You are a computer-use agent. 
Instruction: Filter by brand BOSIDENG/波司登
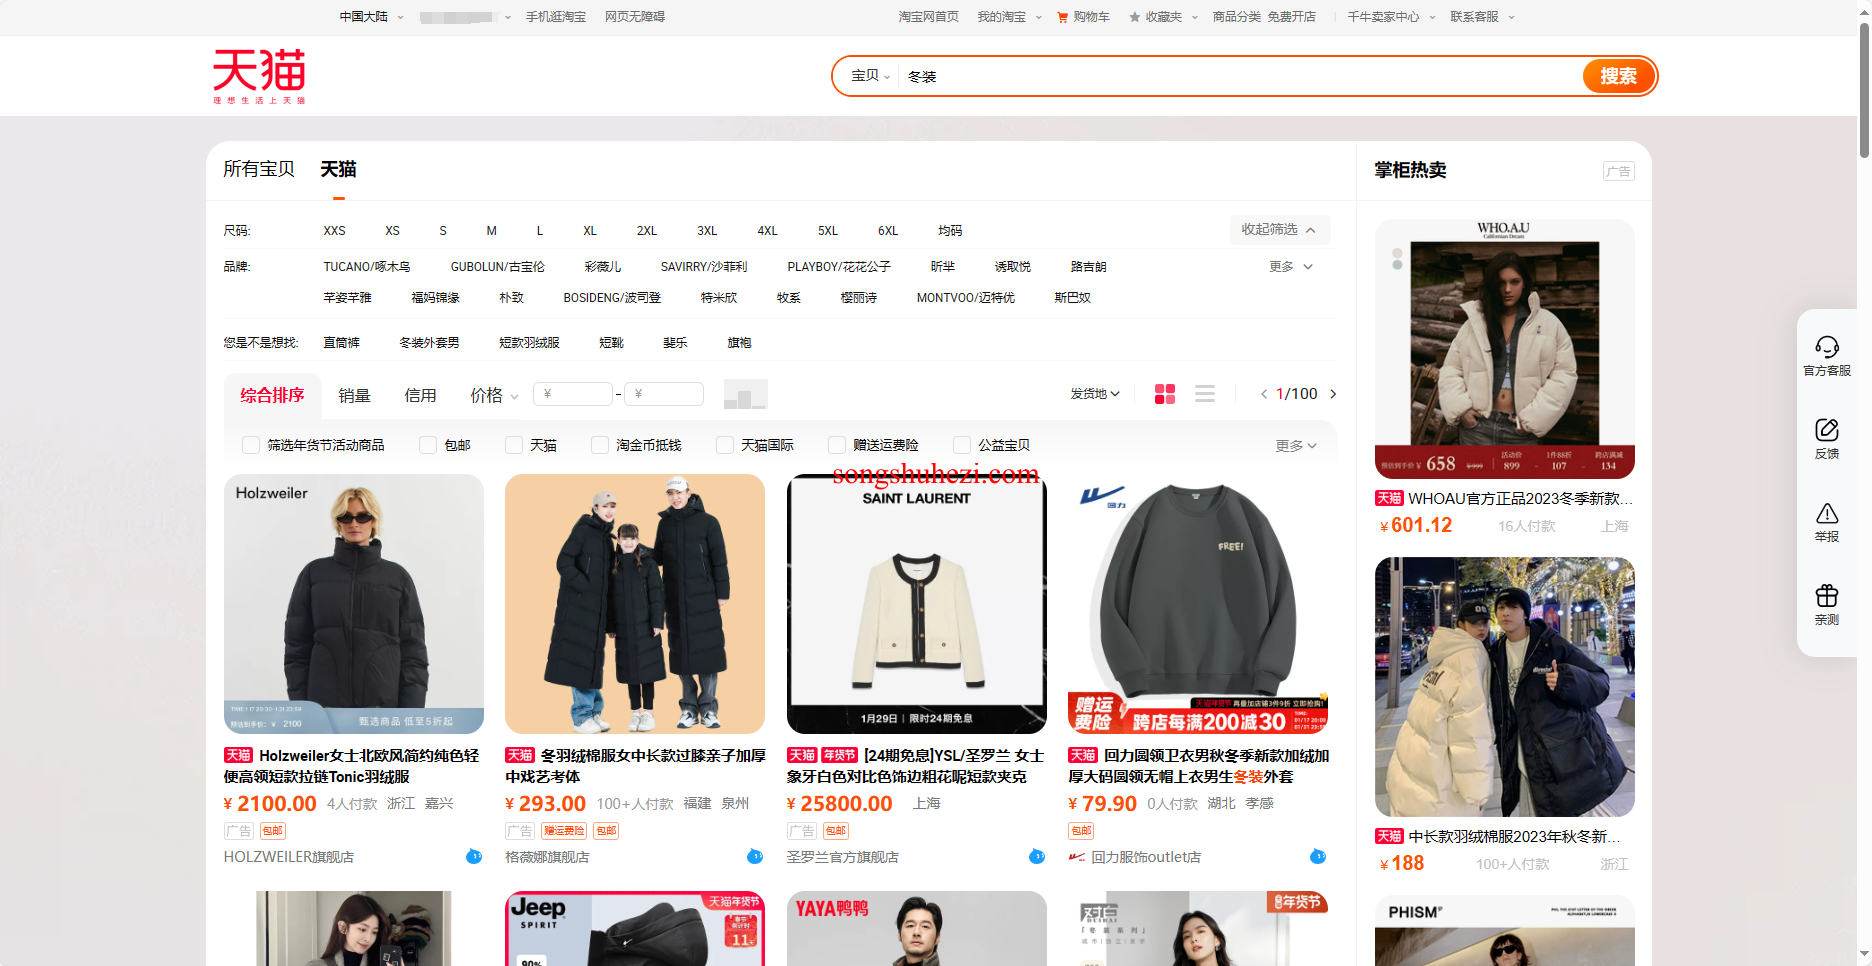tap(612, 298)
